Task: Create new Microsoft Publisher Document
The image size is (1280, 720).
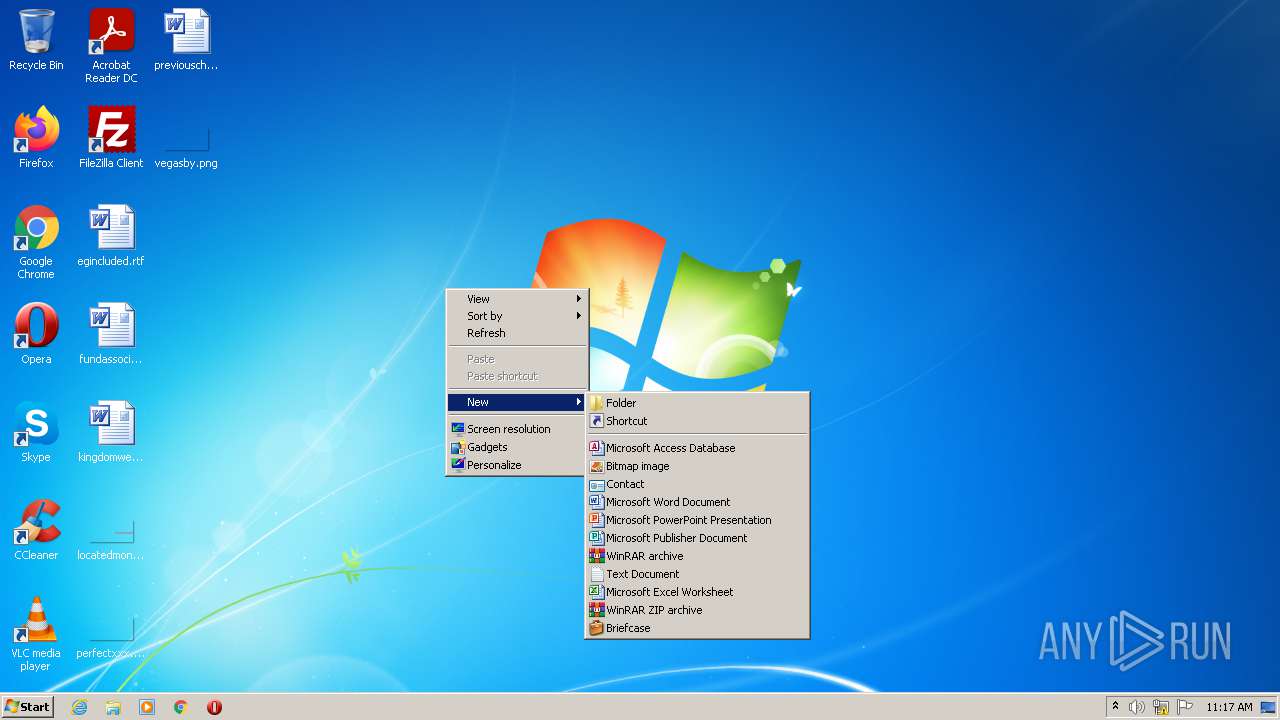Action: 697,538
